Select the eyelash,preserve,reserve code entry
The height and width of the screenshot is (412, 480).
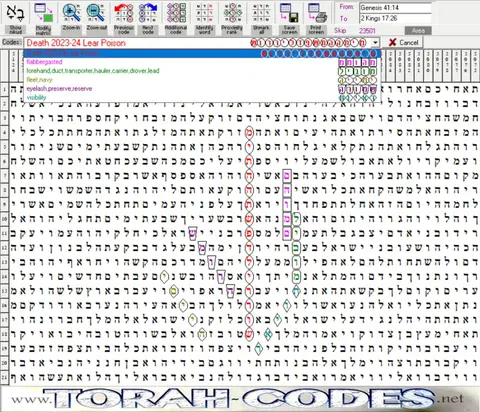(202, 89)
